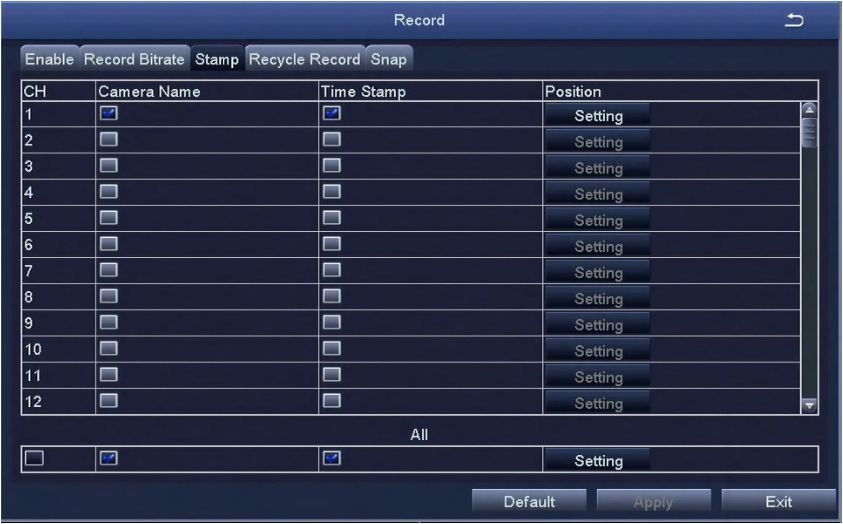This screenshot has height=524, width=843.
Task: Select the Snap tab
Action: (x=389, y=60)
